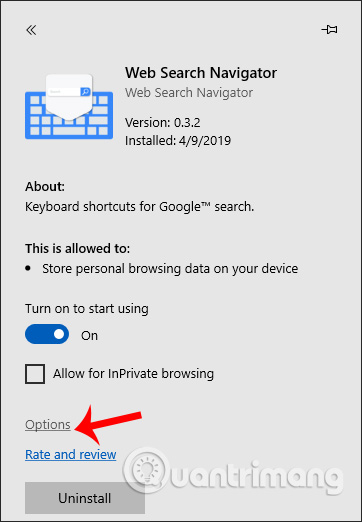Pin the extension pane with pushpin icon
Viewport: 362px width, 522px height.
[x=329, y=30]
